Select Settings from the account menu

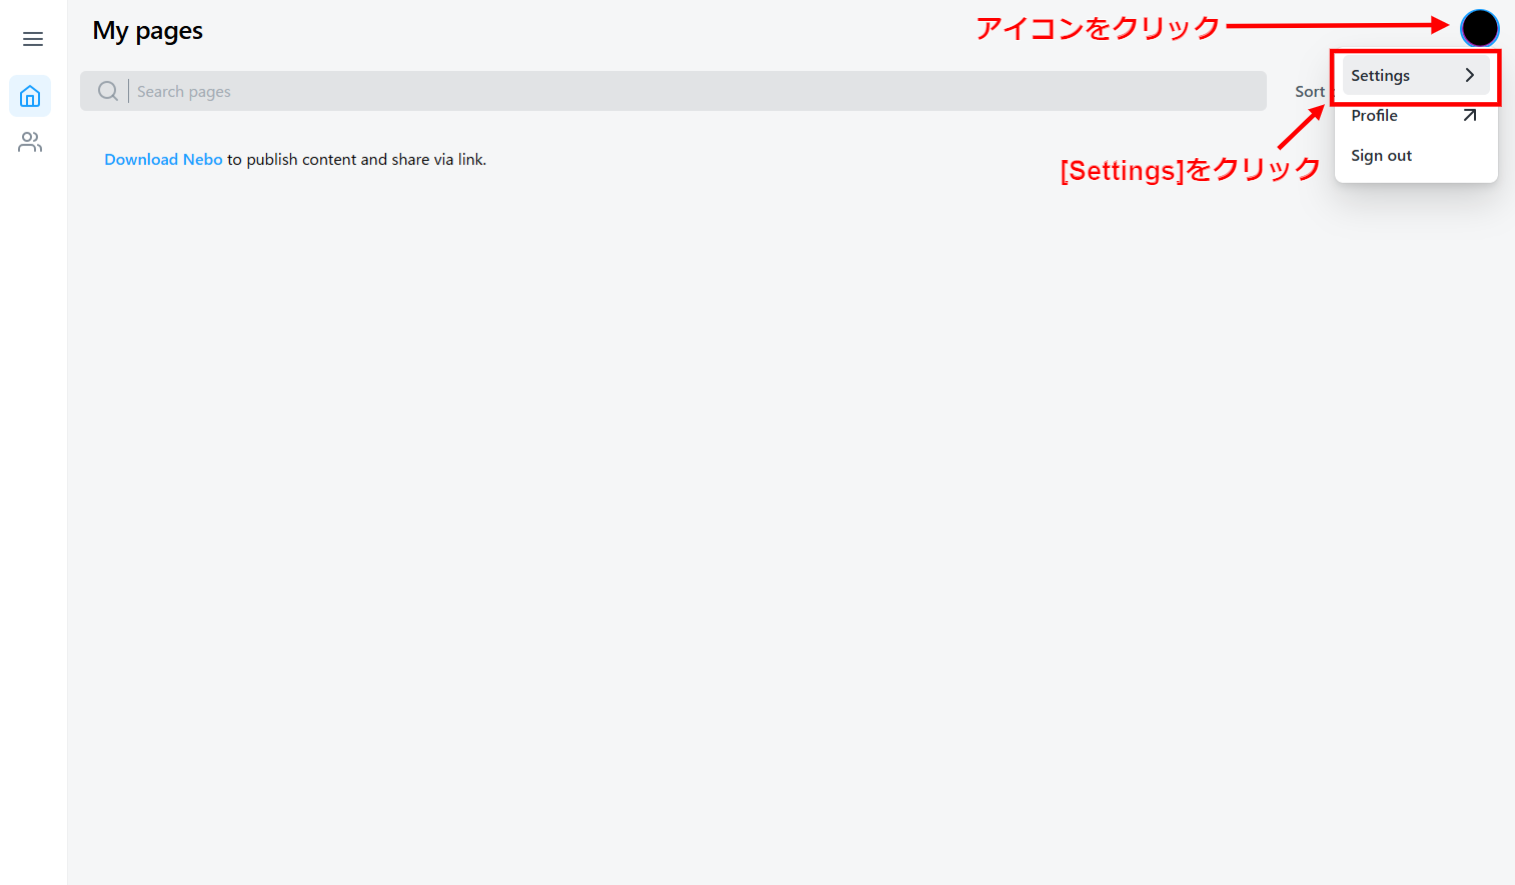(x=1381, y=76)
